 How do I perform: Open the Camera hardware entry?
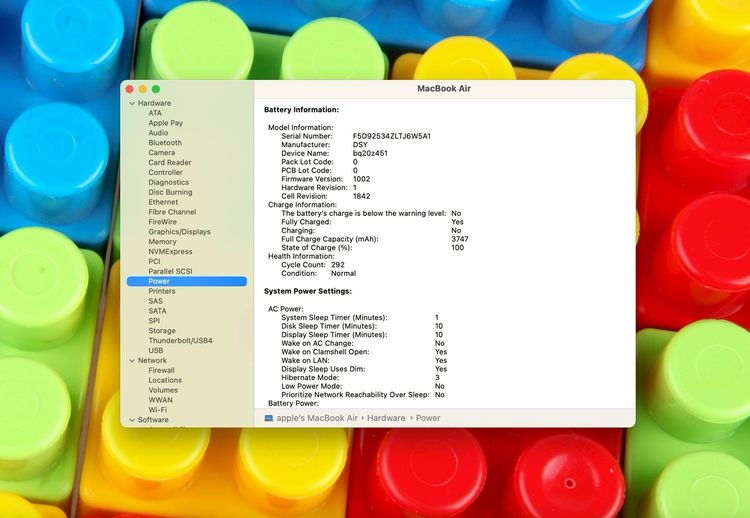pos(162,153)
